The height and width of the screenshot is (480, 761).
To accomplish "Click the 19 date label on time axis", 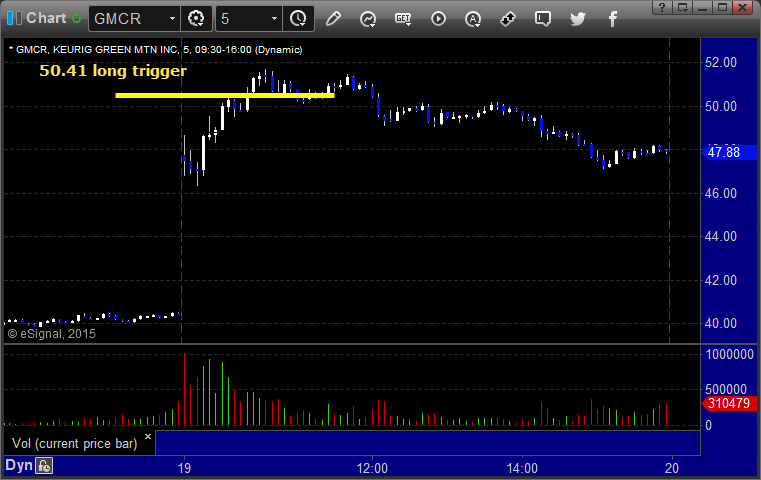I will pyautogui.click(x=184, y=468).
